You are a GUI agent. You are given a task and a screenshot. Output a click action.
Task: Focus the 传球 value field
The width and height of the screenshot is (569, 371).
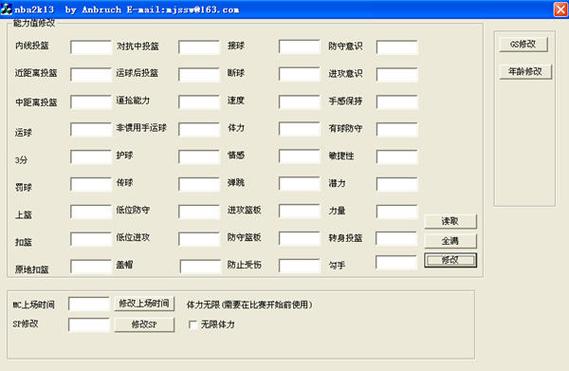point(199,184)
